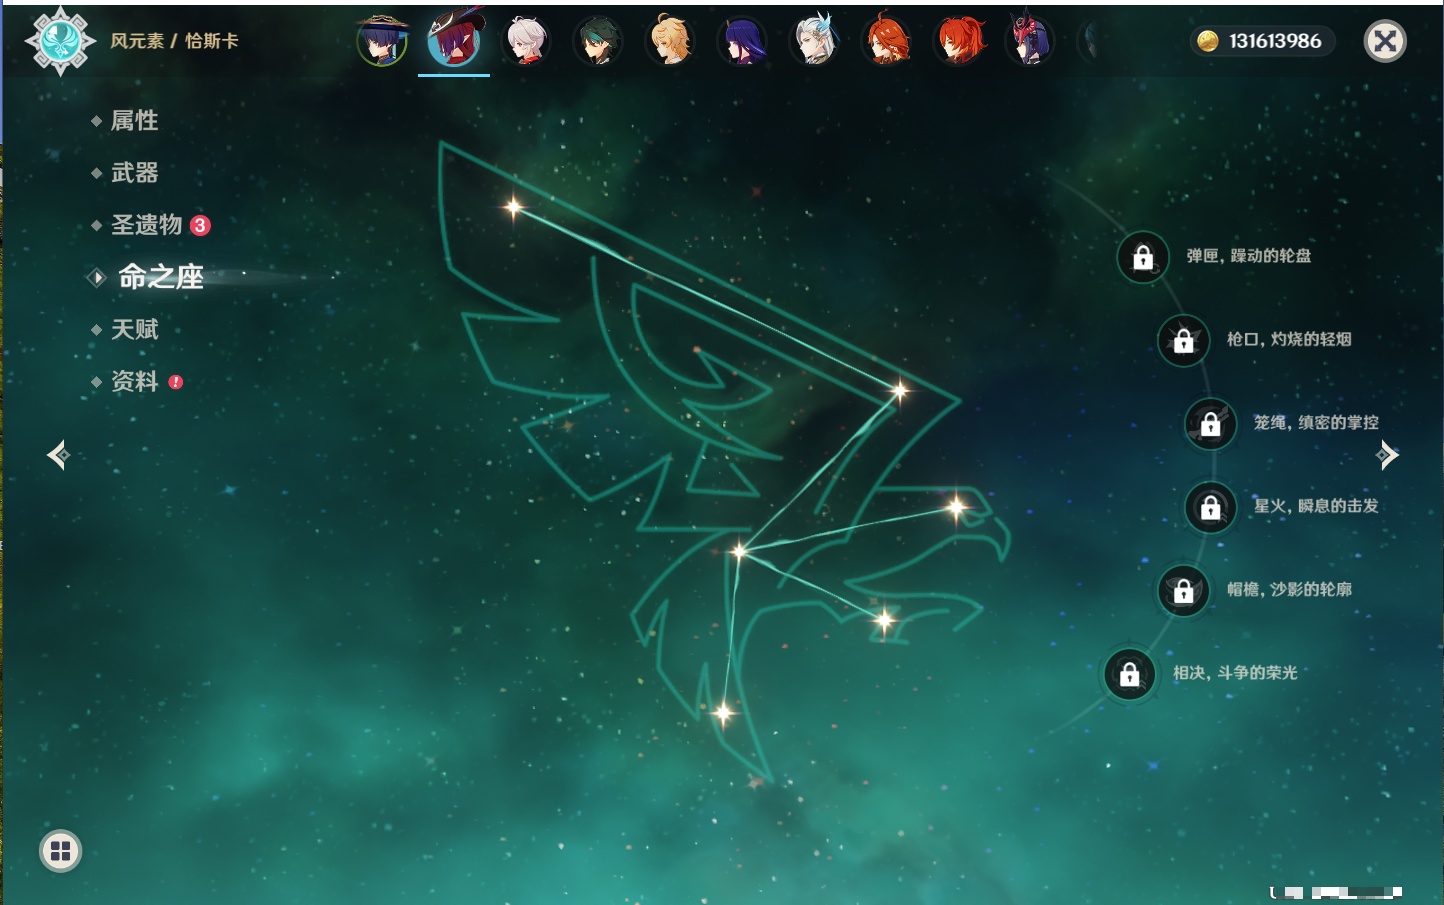
Task: Click the Anemo element emblem icon
Action: click(x=60, y=41)
